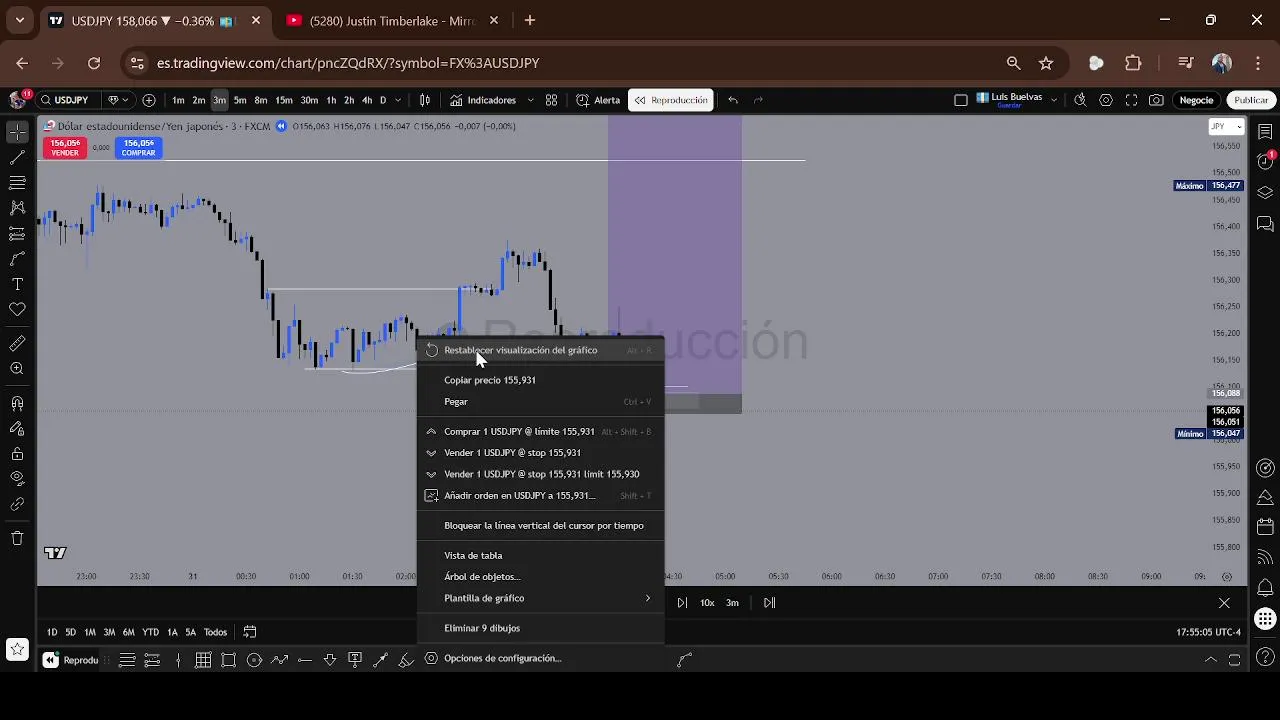Close the replay toolbar with X
This screenshot has height=720, width=1280.
[x=1224, y=603]
